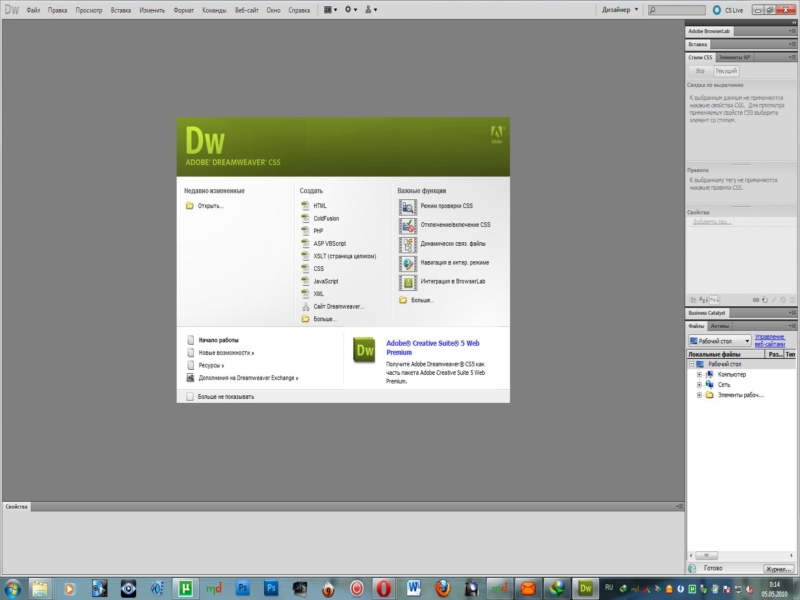
Task: Click the Управление веб-сайтами link
Action: coord(769,340)
